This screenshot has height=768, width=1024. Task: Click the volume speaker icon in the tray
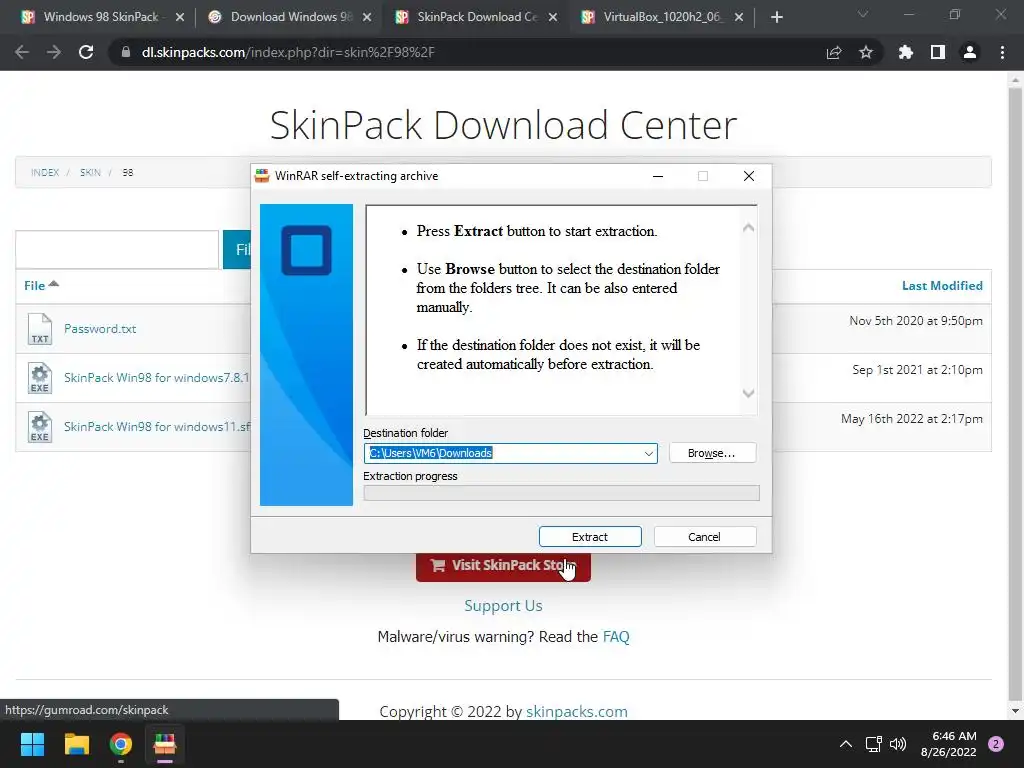pyautogui.click(x=898, y=744)
